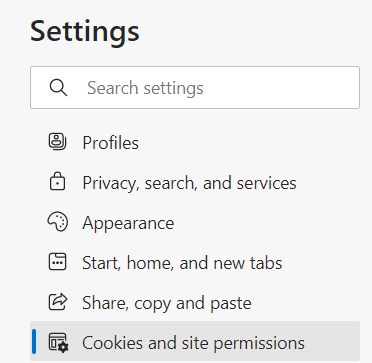Click the padlock icon for Privacy settings
The height and width of the screenshot is (363, 372).
58,182
